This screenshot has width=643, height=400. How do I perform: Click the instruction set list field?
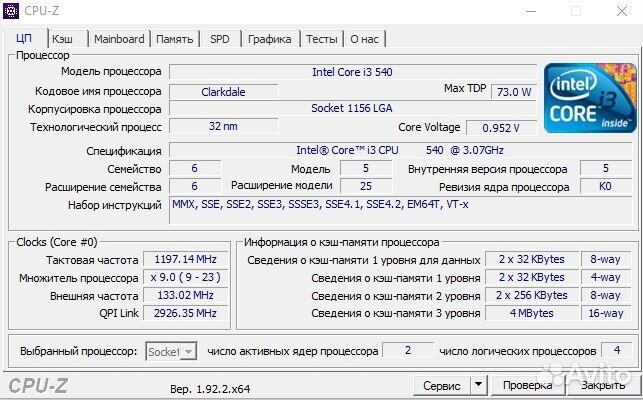[x=400, y=210]
